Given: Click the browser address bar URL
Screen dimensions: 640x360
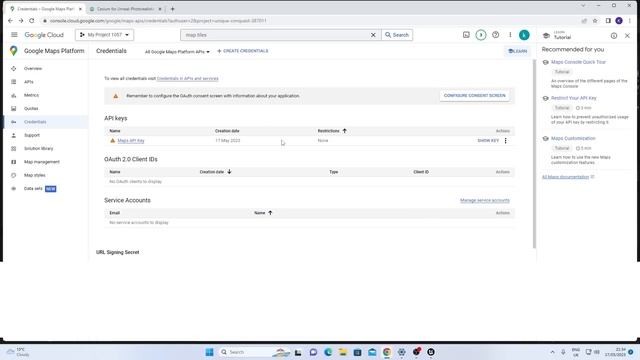Looking at the screenshot, I should tap(158, 21).
